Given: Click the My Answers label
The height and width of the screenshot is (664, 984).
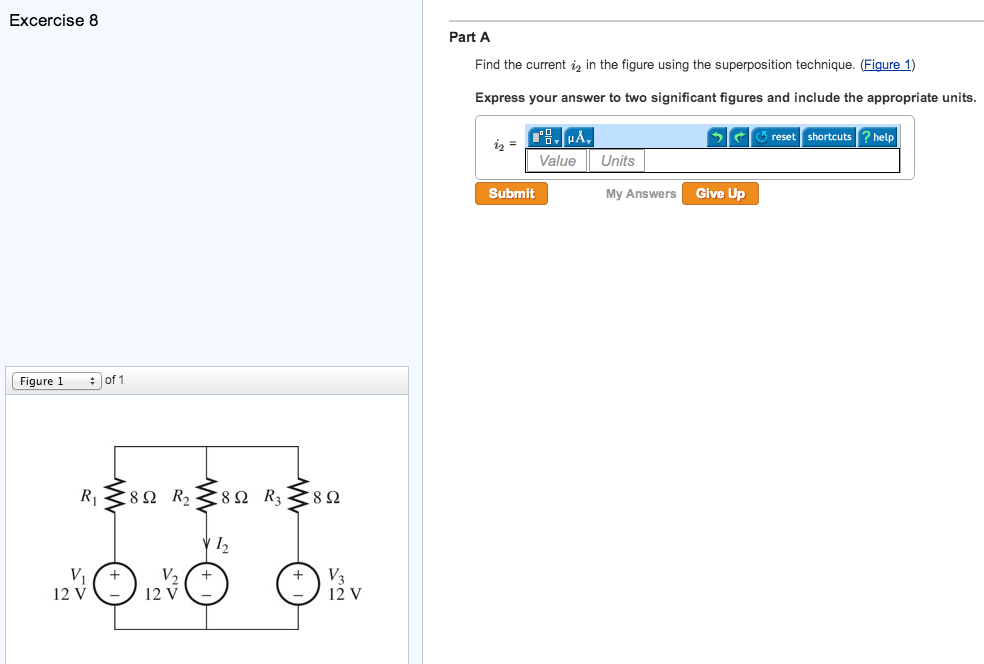Looking at the screenshot, I should (x=642, y=193).
